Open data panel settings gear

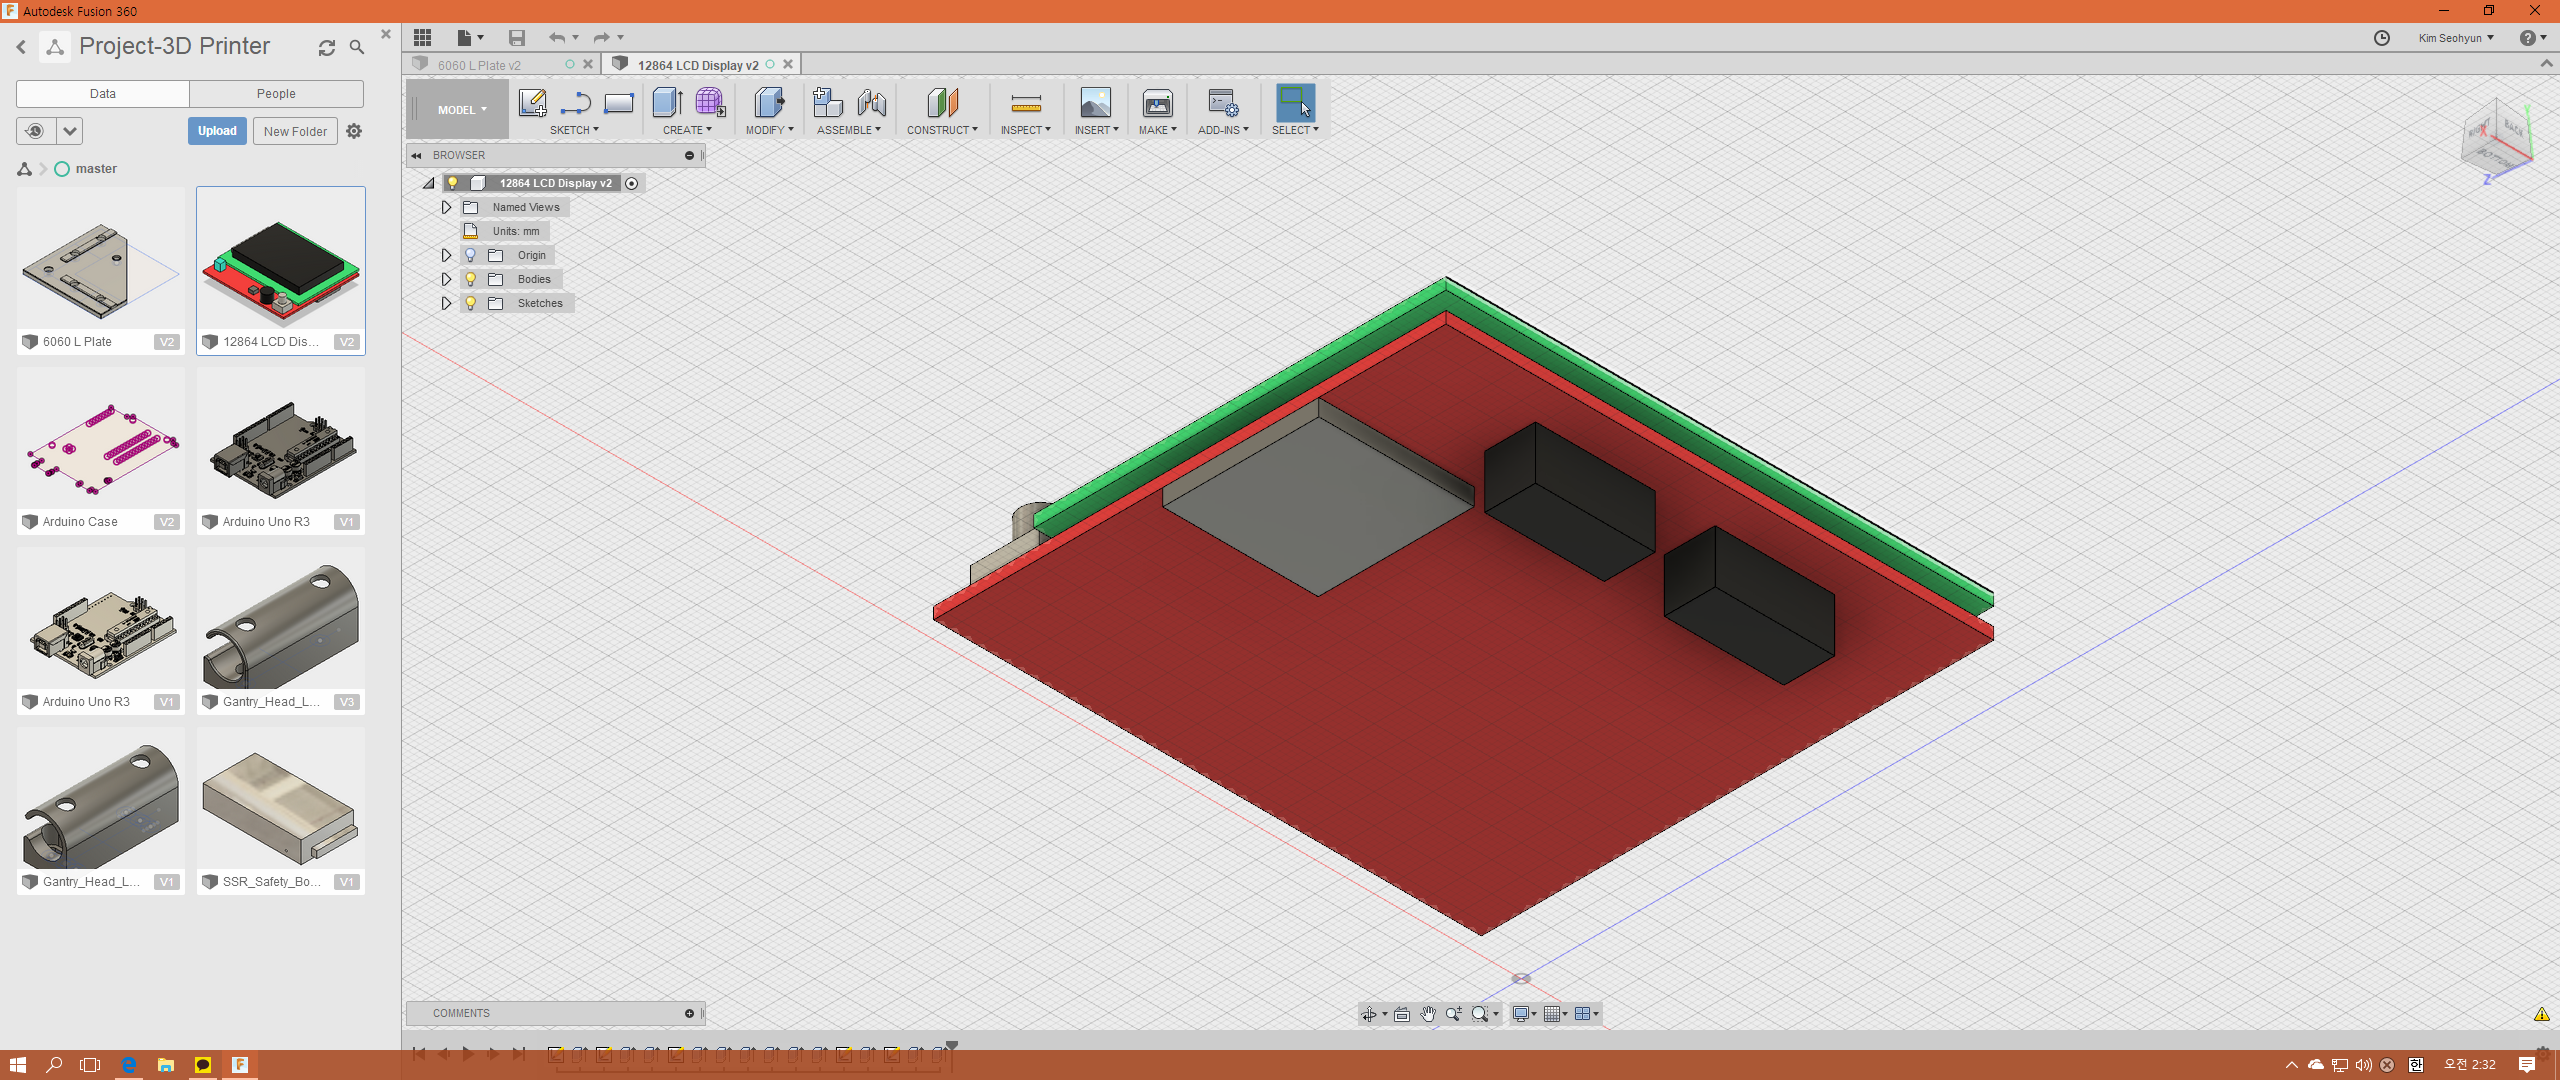tap(354, 131)
